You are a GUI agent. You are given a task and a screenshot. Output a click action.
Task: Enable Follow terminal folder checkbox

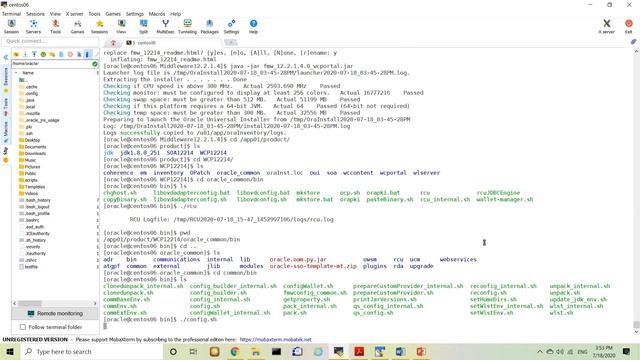pos(23,327)
